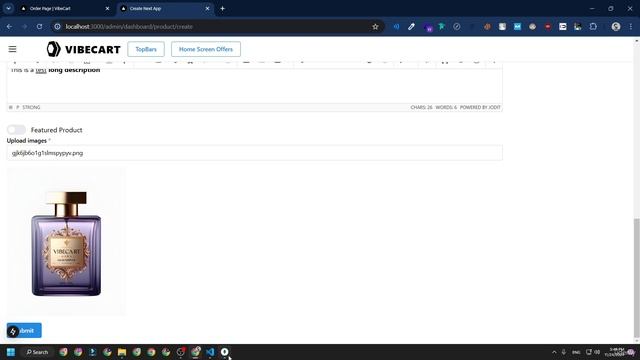640x360 pixels.
Task: Click inside the long description editor
Action: tap(254, 85)
